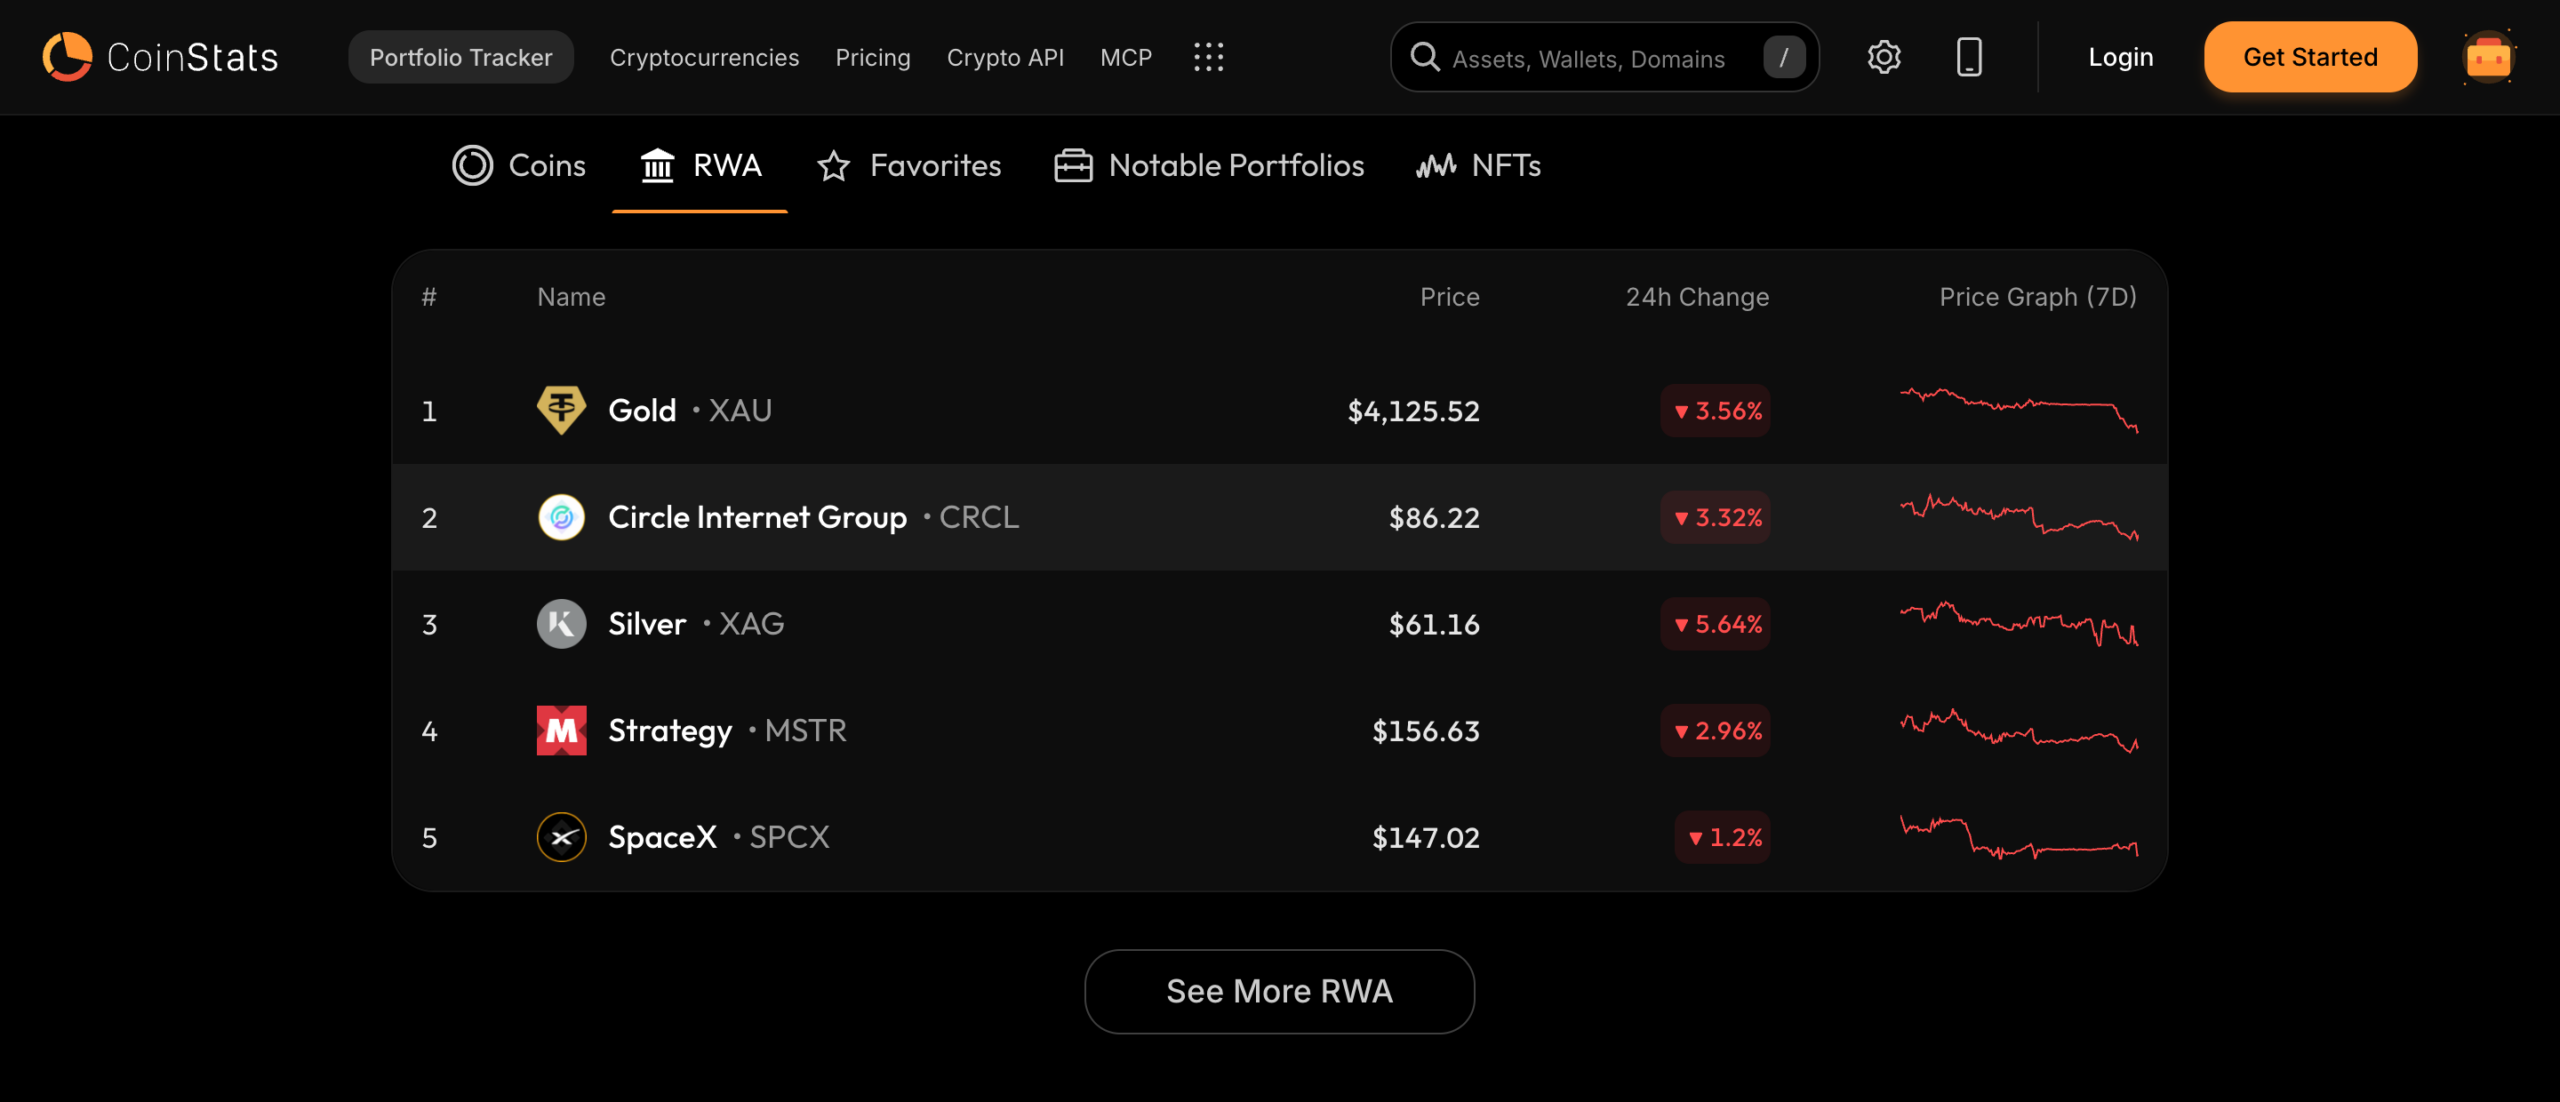Click the Login link
The image size is (2560, 1102).
[2120, 57]
